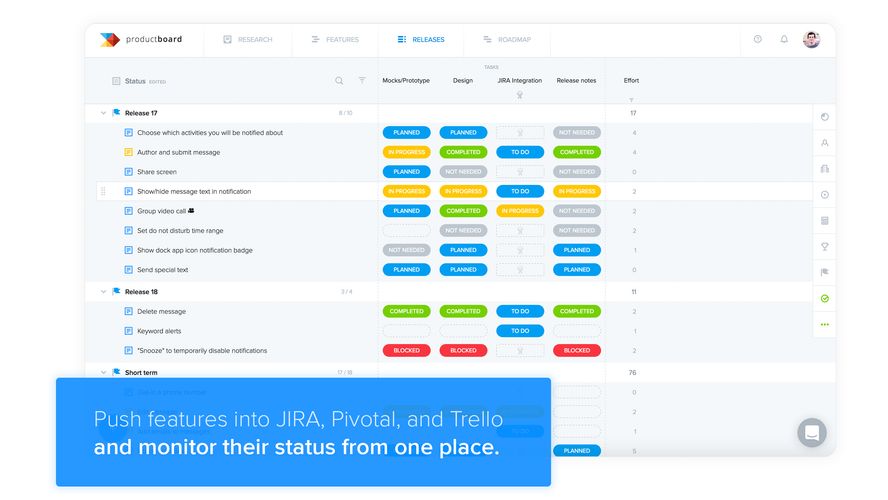The width and height of the screenshot is (888, 500).
Task: Click the flag icon of Short term
Action: coord(116,372)
